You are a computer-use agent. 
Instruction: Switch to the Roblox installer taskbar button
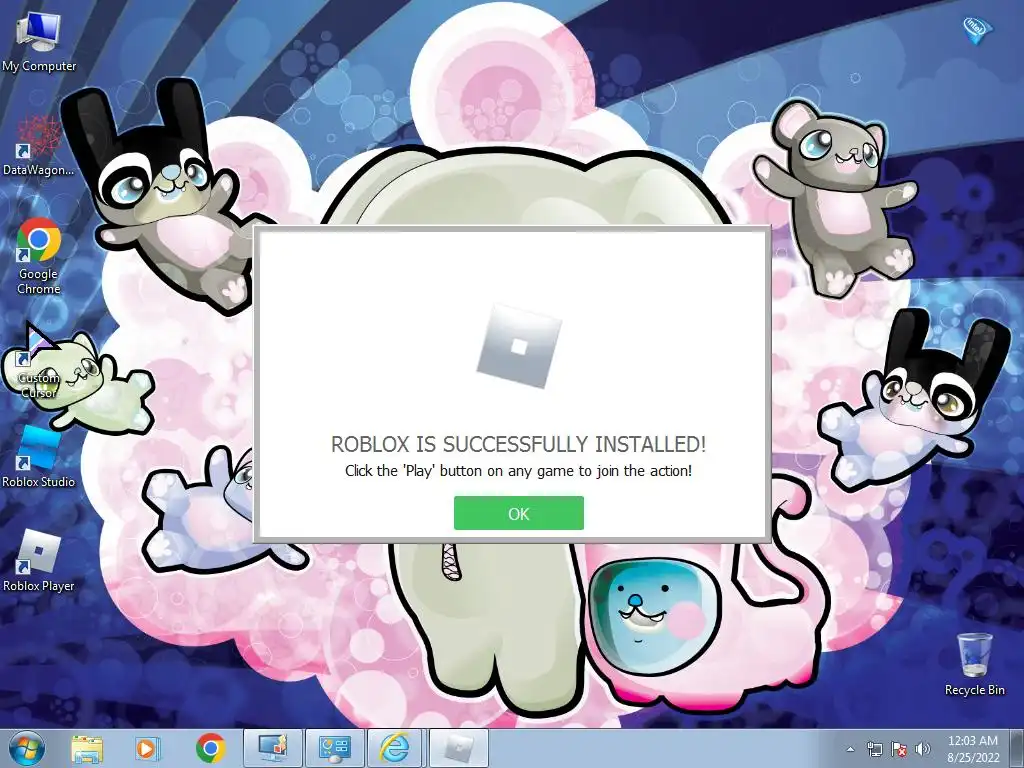pyautogui.click(x=459, y=748)
